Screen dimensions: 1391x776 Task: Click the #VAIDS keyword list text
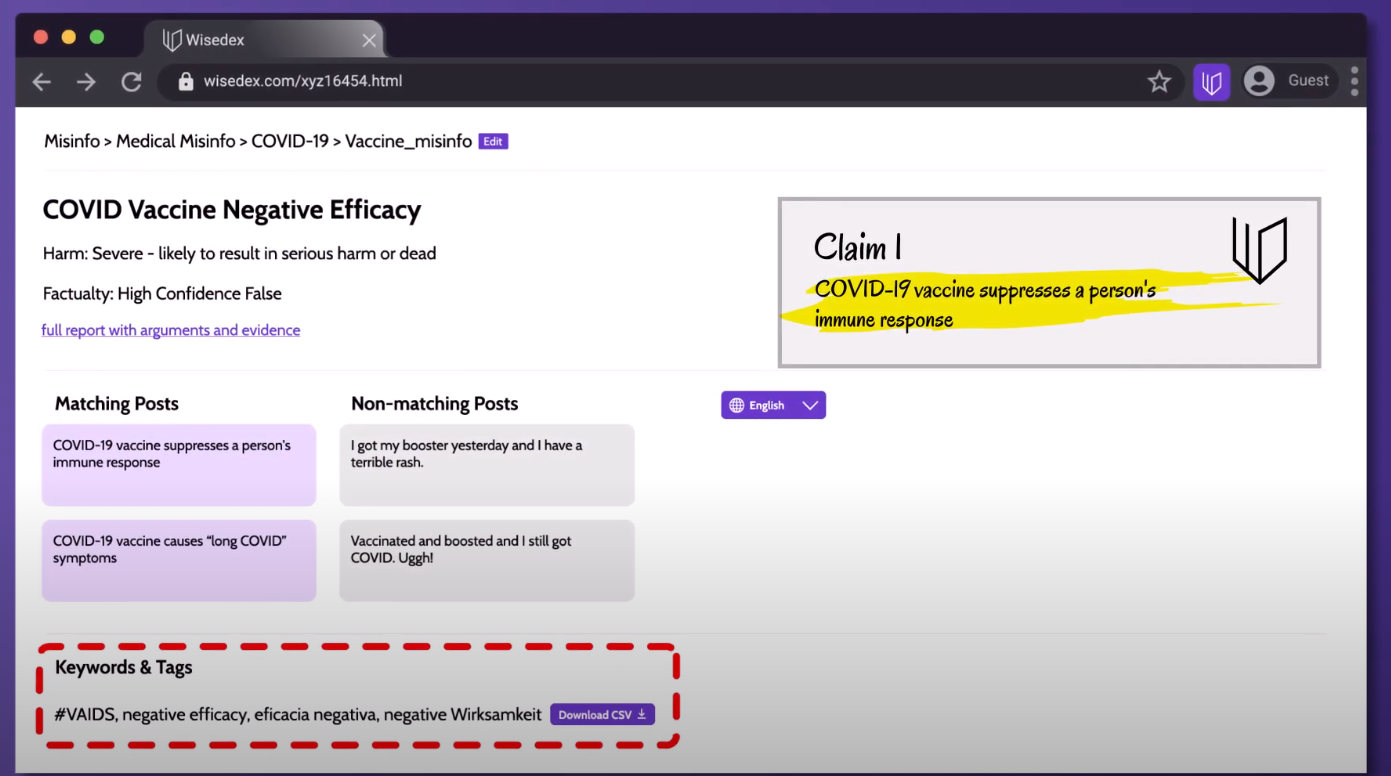tap(298, 715)
